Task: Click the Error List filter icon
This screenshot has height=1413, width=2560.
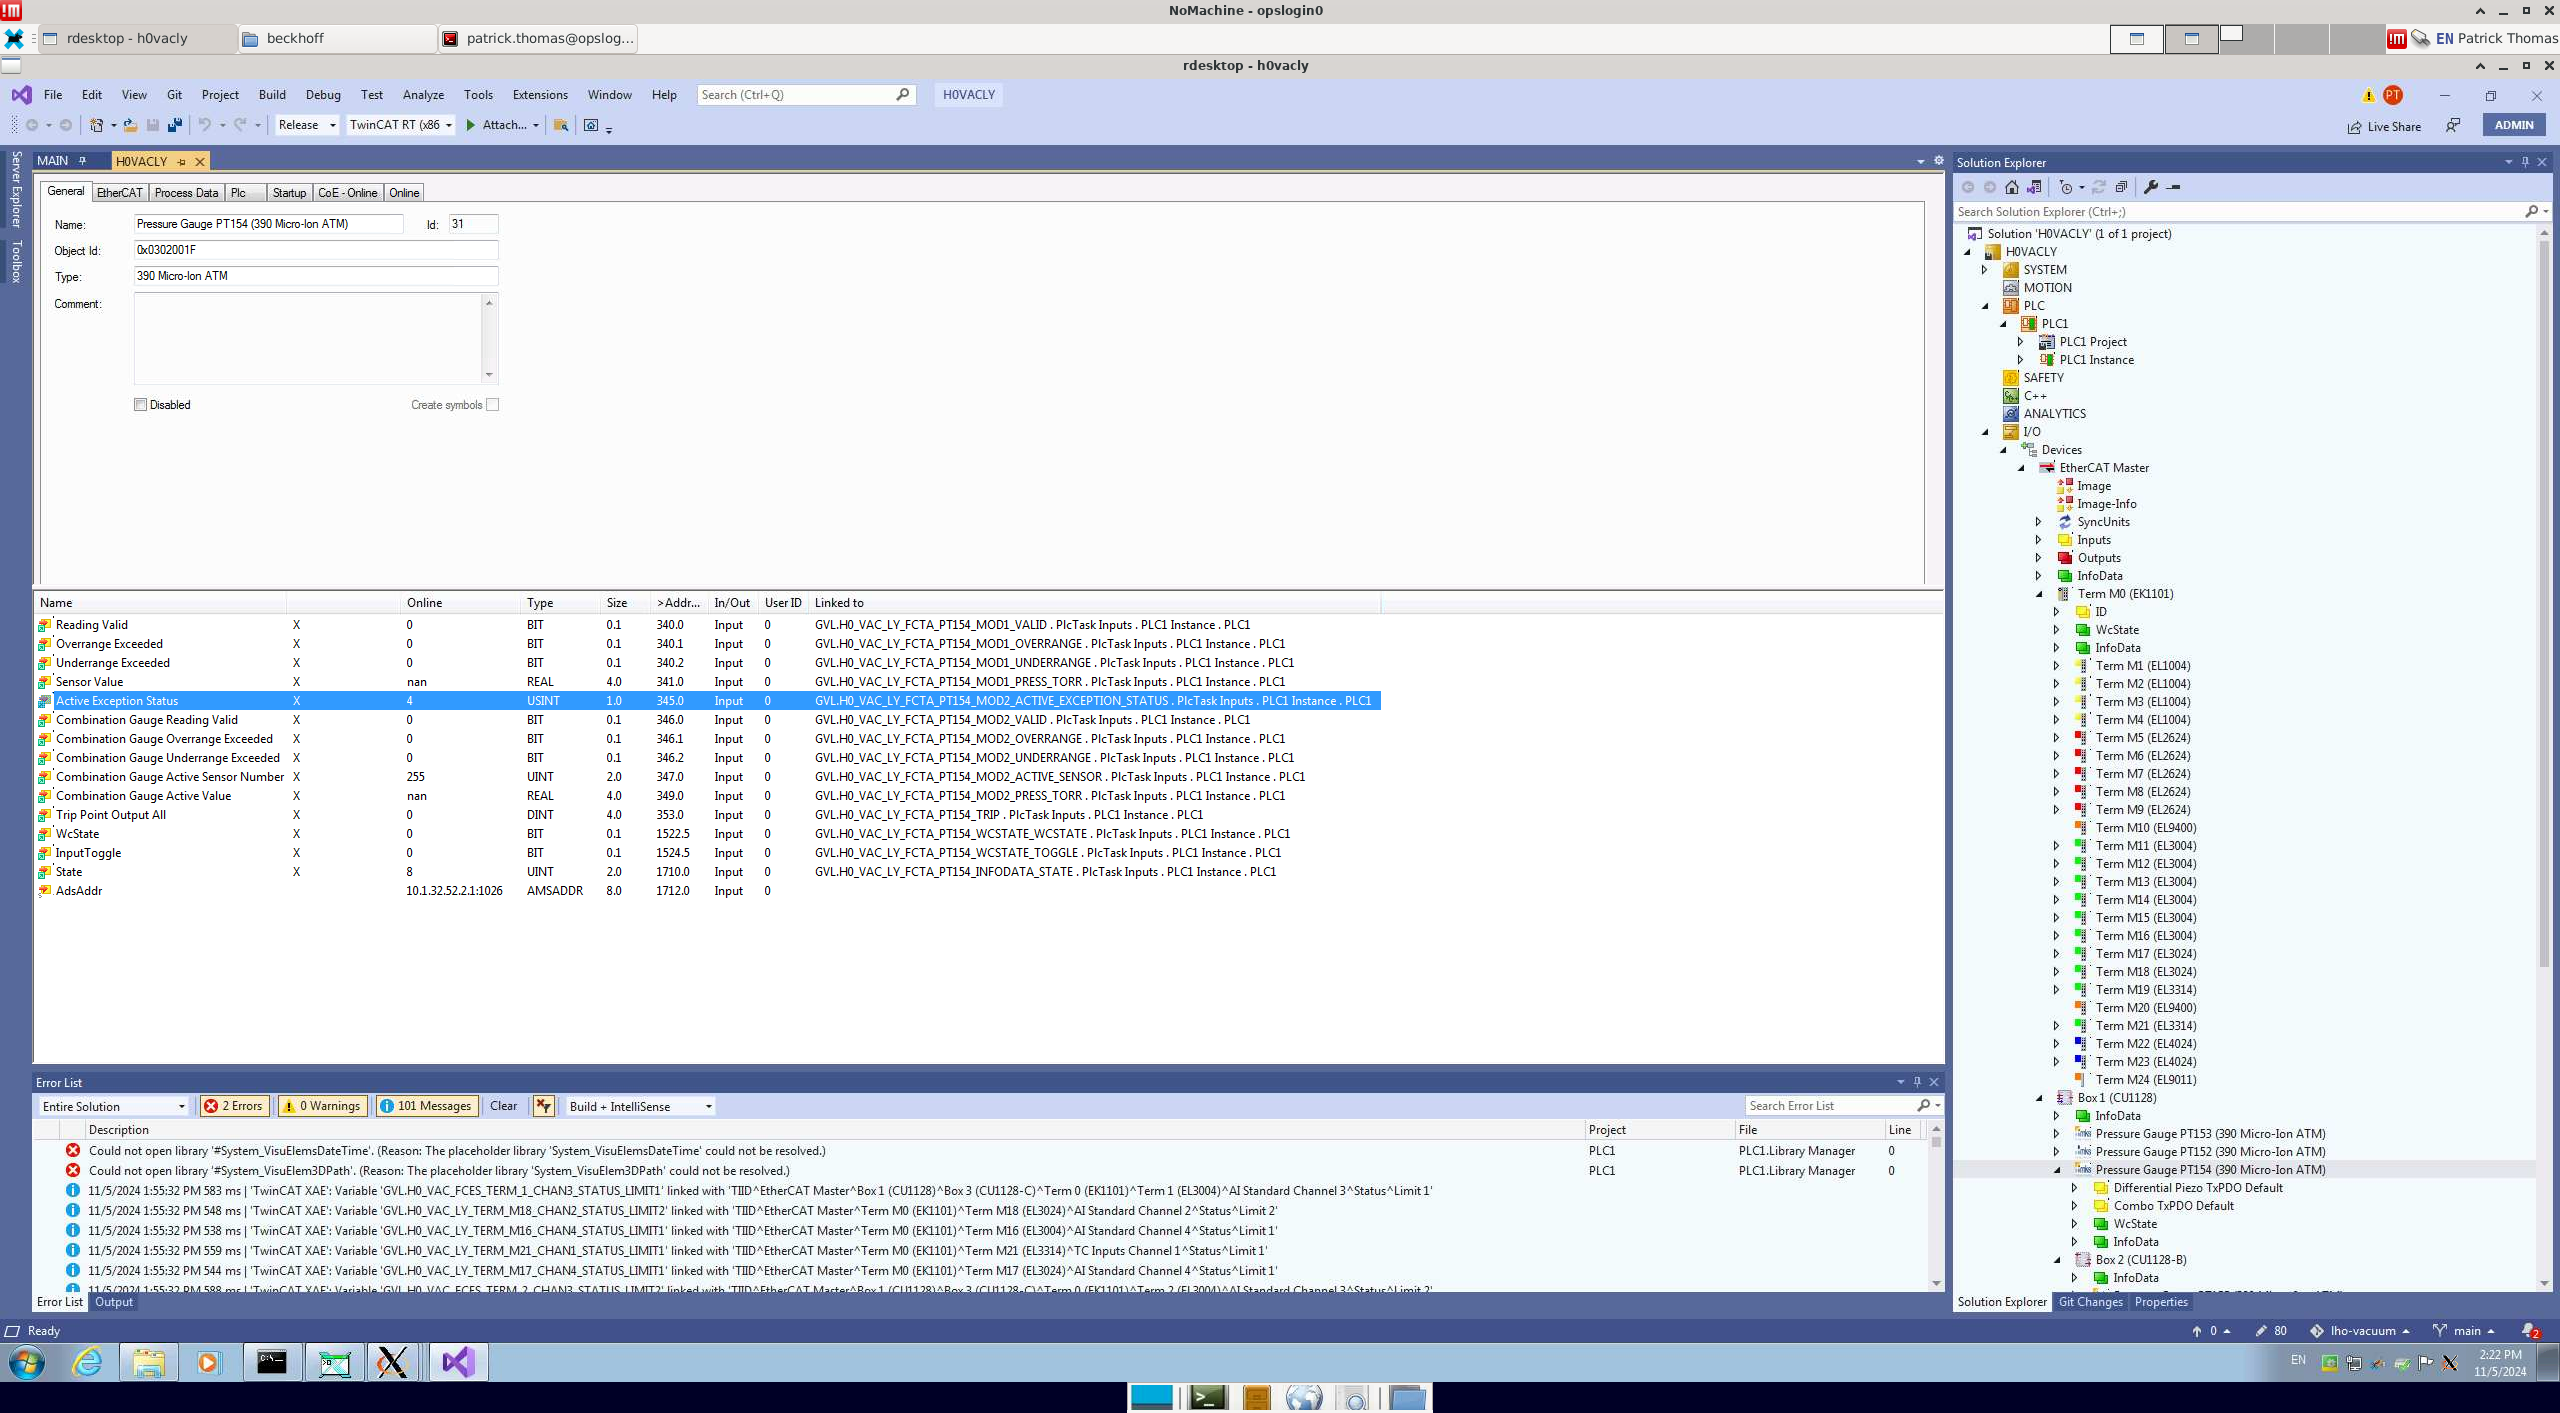Action: (543, 1106)
